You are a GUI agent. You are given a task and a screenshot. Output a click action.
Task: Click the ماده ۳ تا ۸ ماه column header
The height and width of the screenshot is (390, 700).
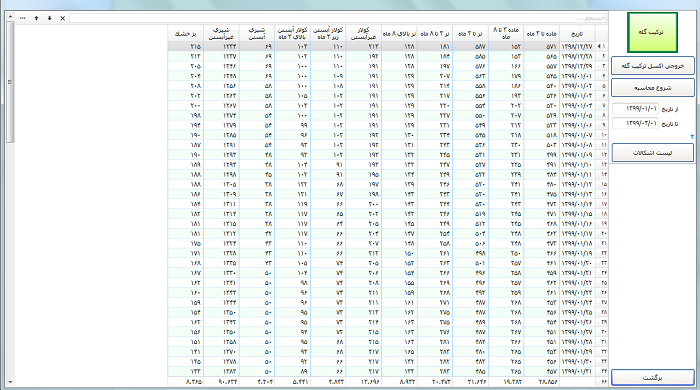point(506,34)
